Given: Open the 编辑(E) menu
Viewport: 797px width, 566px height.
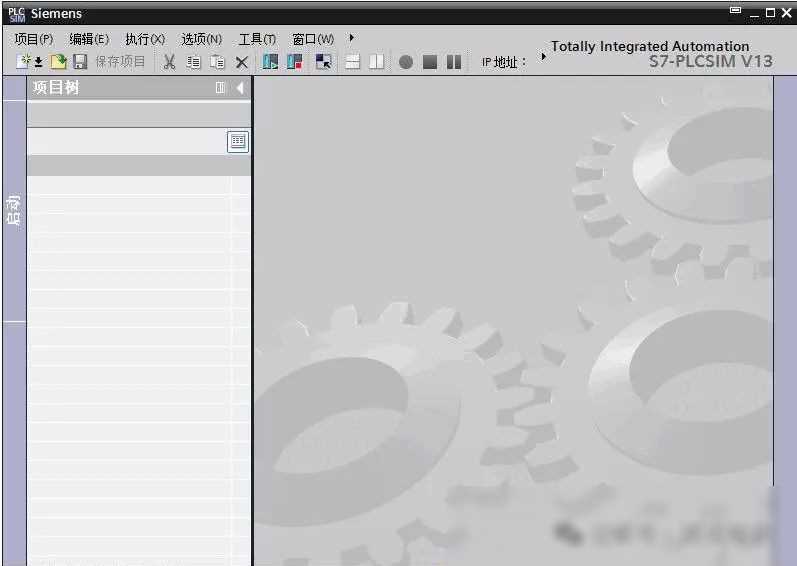Looking at the screenshot, I should [x=89, y=39].
